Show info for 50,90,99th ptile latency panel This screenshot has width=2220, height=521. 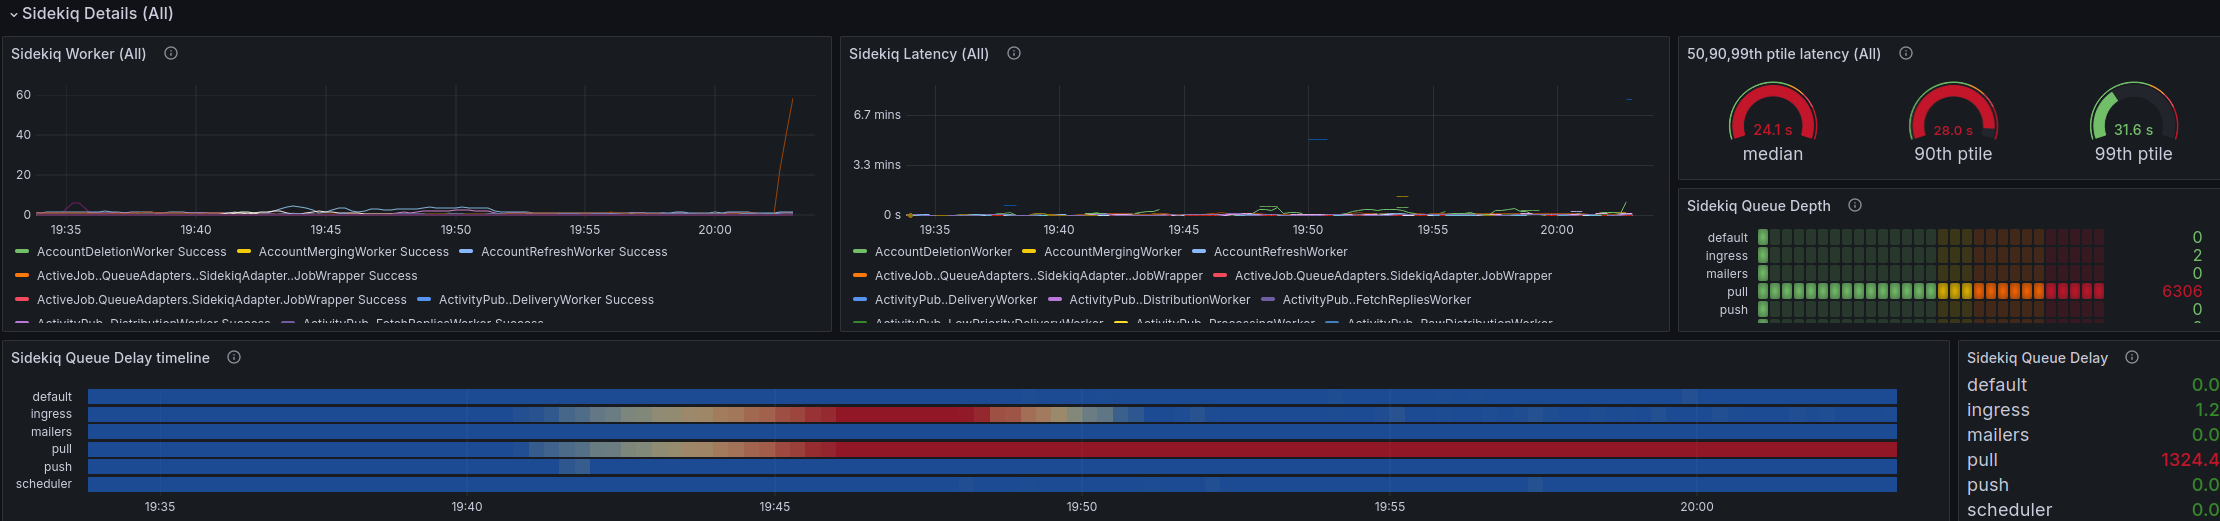click(1906, 53)
